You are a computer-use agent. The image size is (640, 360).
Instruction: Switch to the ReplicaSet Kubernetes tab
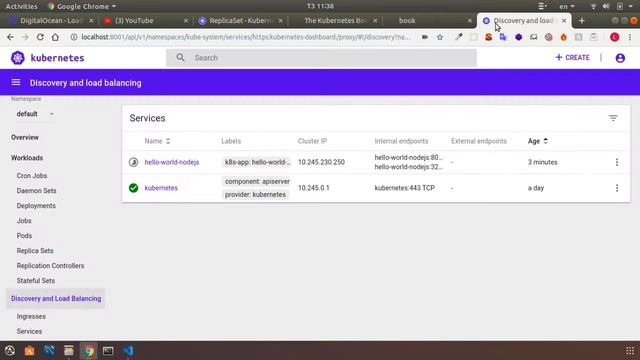coord(241,20)
